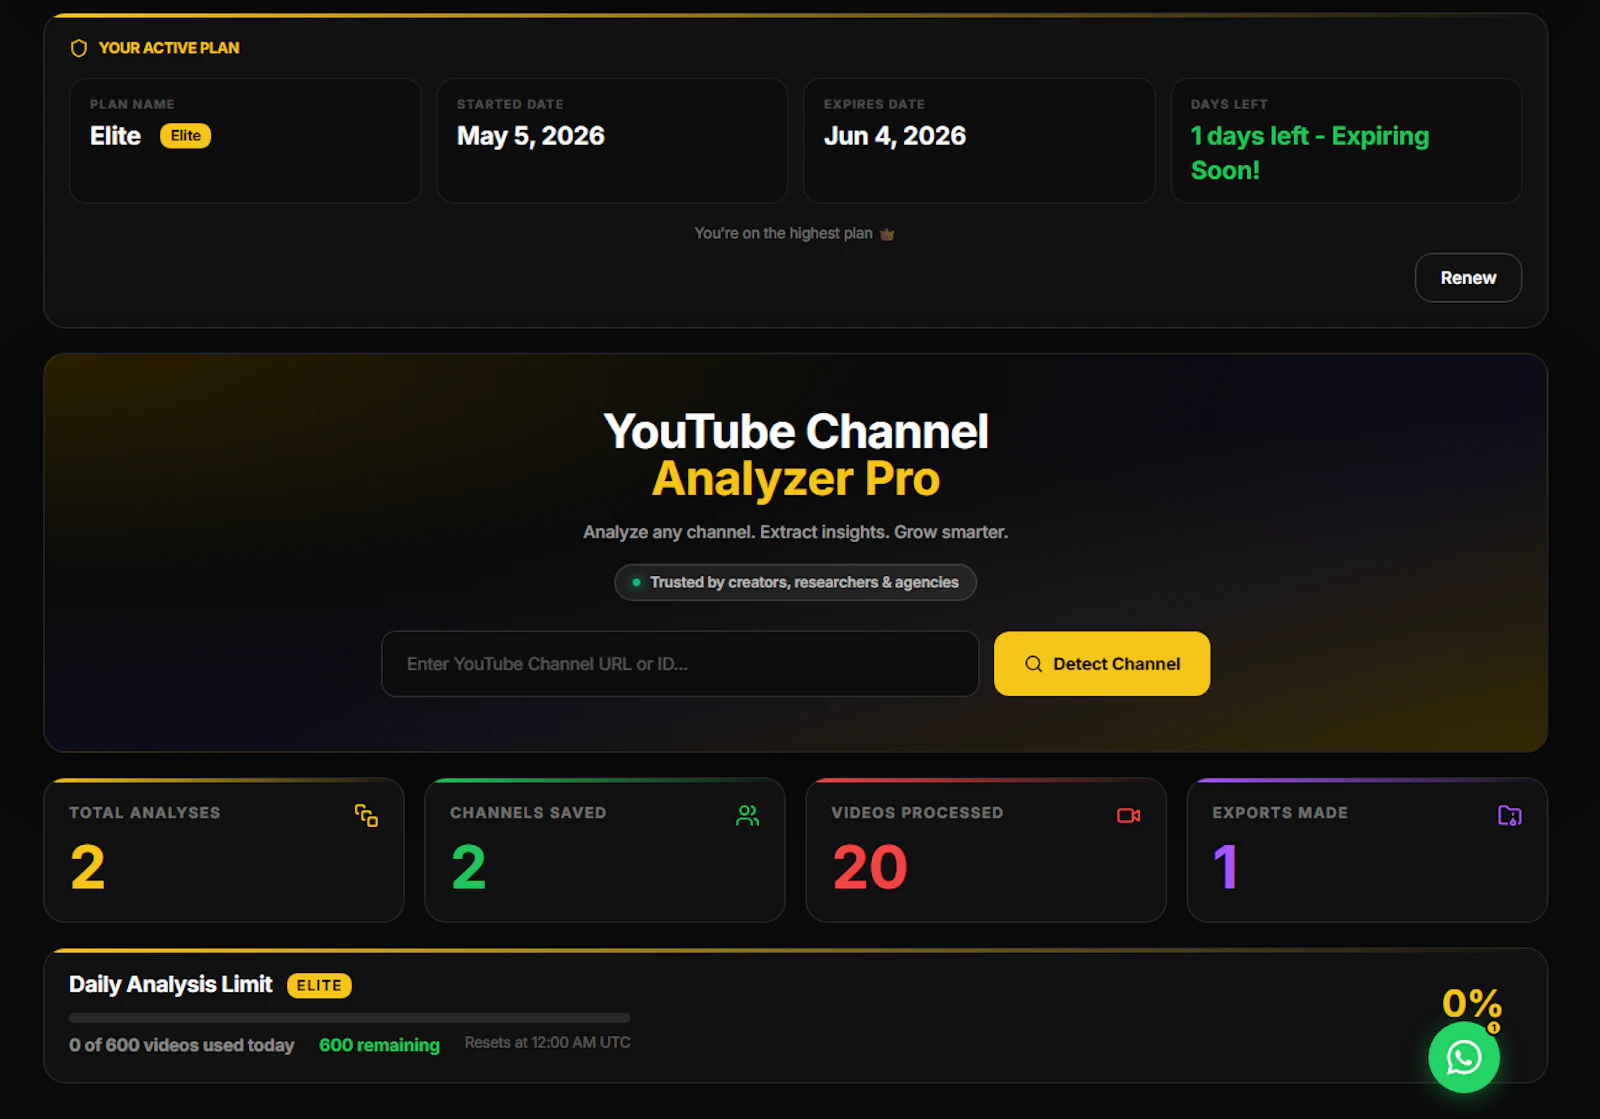
Task: Click the You're on the highest plan text
Action: pos(783,233)
